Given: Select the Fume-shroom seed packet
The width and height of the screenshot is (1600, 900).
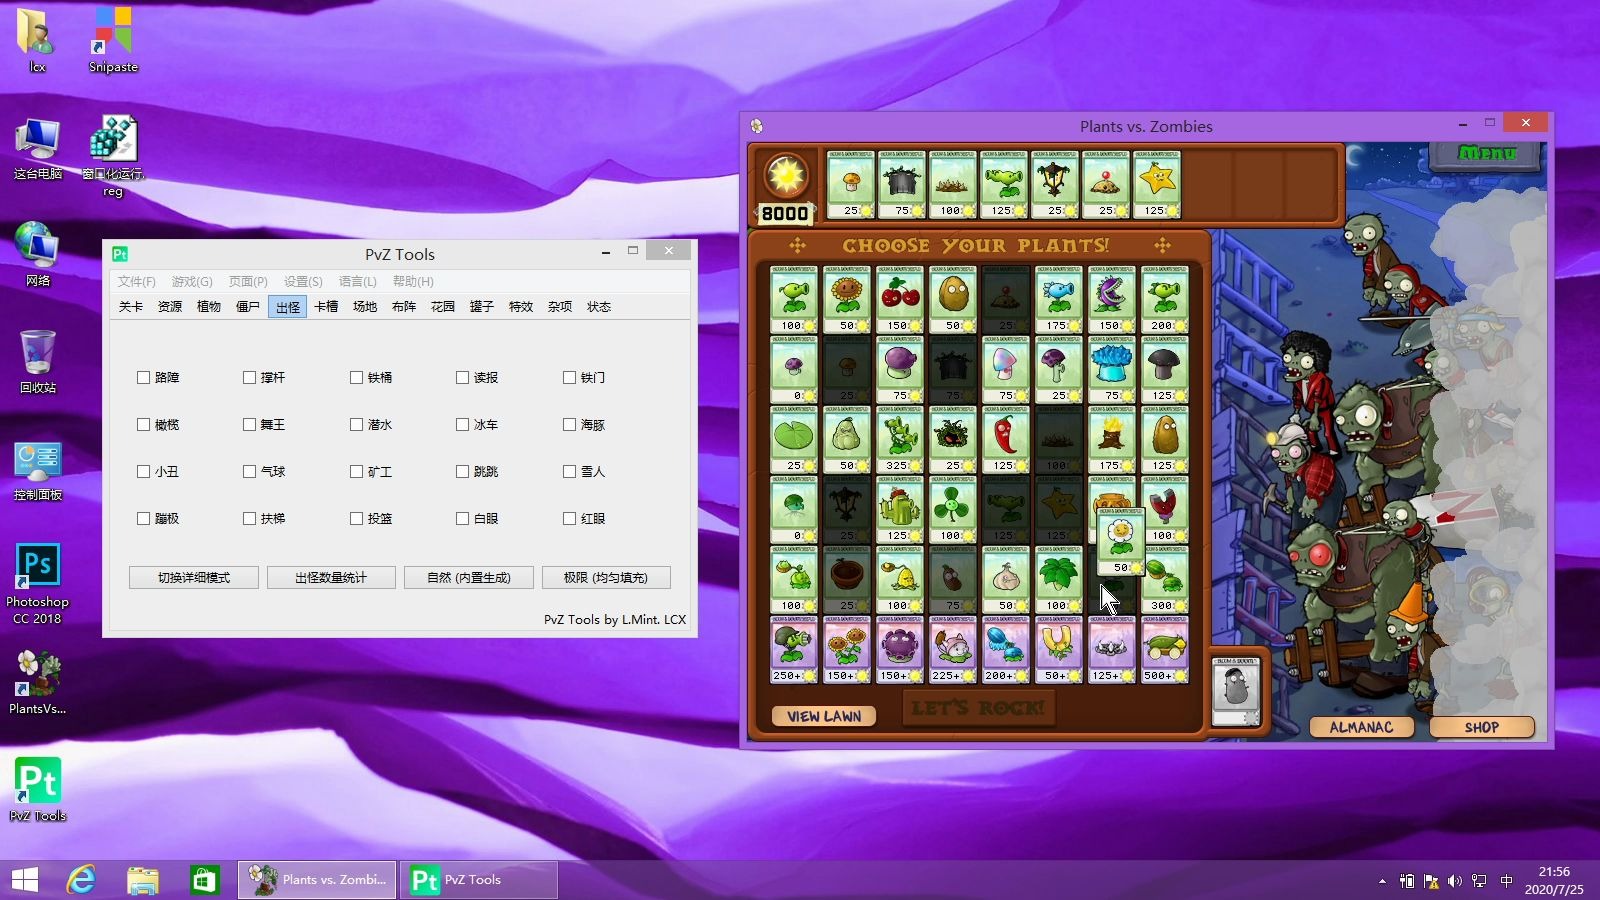Looking at the screenshot, I should pyautogui.click(x=900, y=369).
